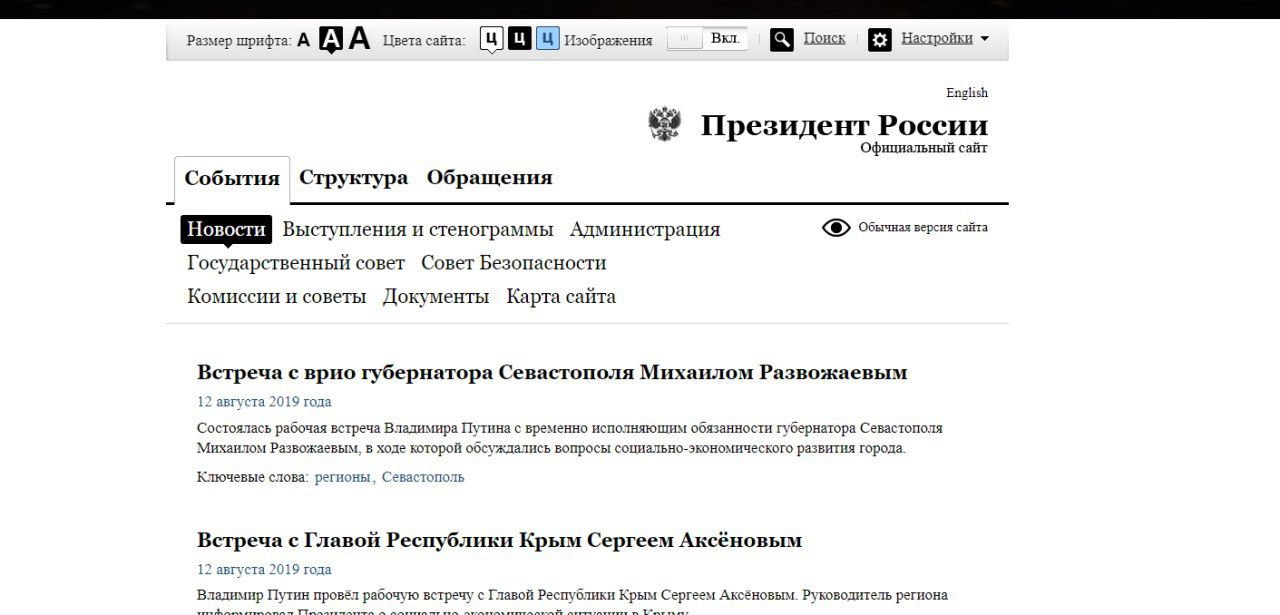Open the Севастополь keyword tag
1280x615 pixels.
(423, 477)
